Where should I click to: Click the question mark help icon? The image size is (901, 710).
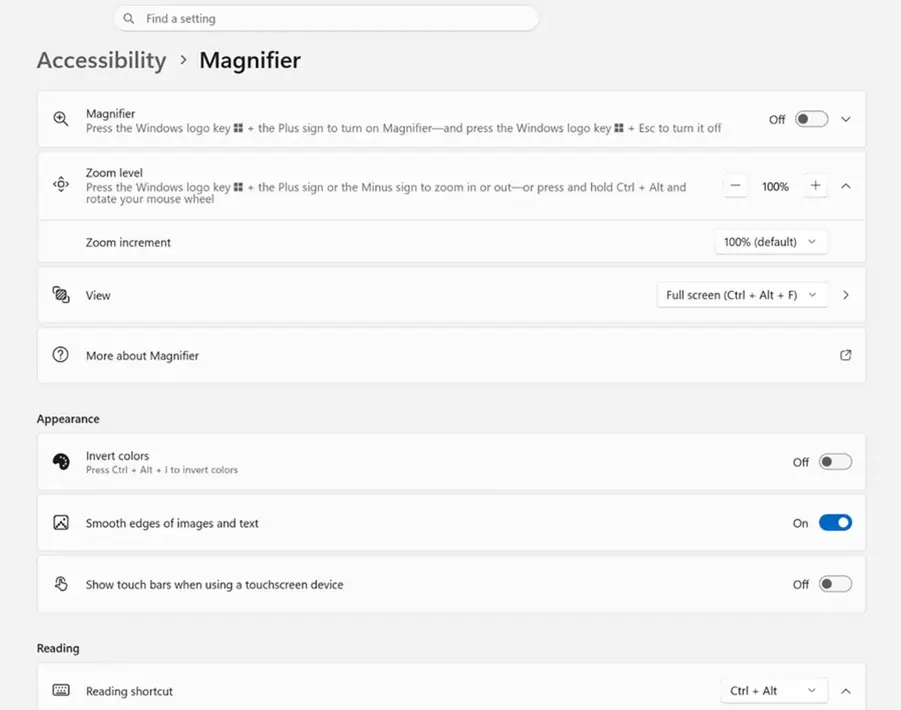(x=60, y=354)
